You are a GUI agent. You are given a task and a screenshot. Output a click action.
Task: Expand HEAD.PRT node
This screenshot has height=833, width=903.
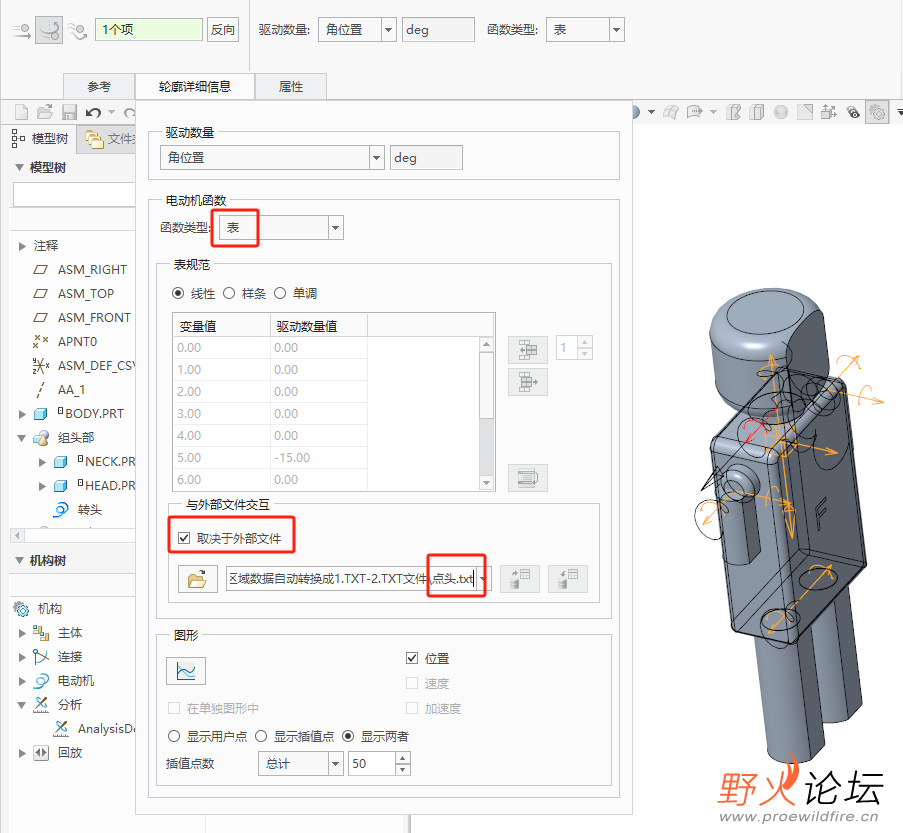pos(42,486)
